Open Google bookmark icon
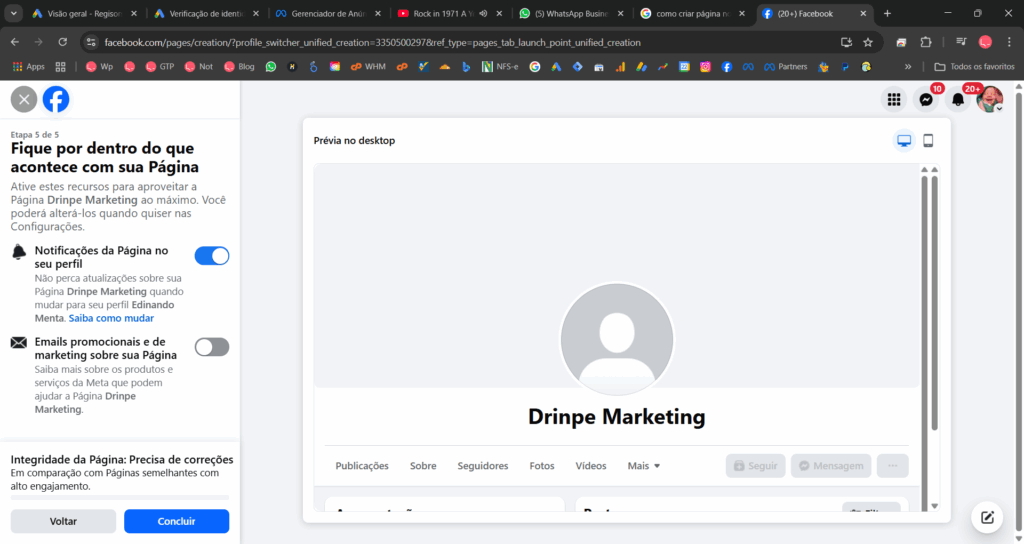 pyautogui.click(x=535, y=67)
